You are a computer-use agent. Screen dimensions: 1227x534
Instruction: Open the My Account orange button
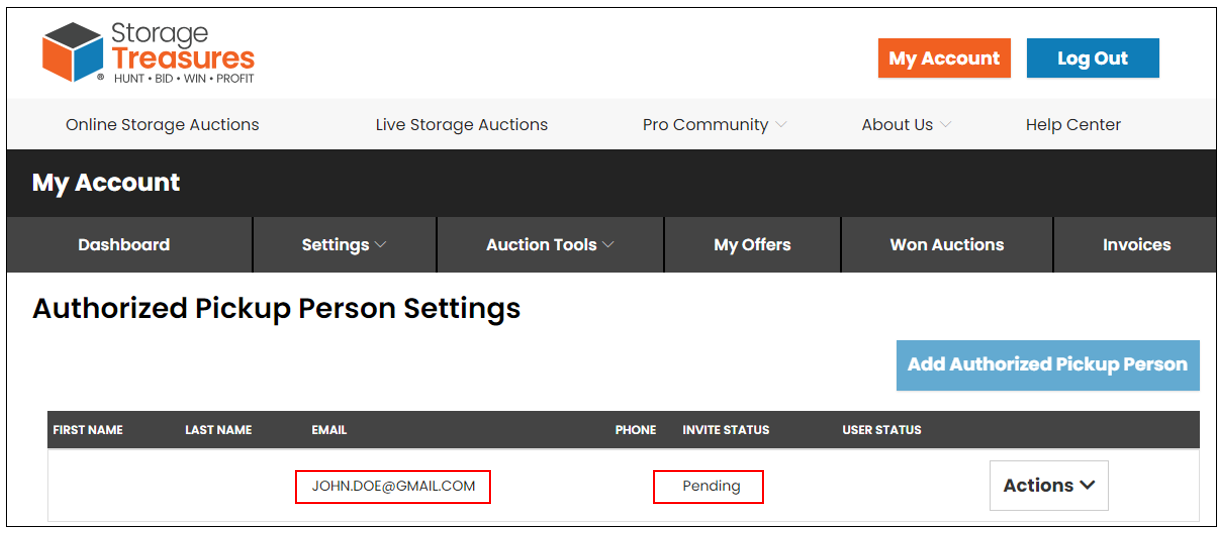click(x=944, y=58)
